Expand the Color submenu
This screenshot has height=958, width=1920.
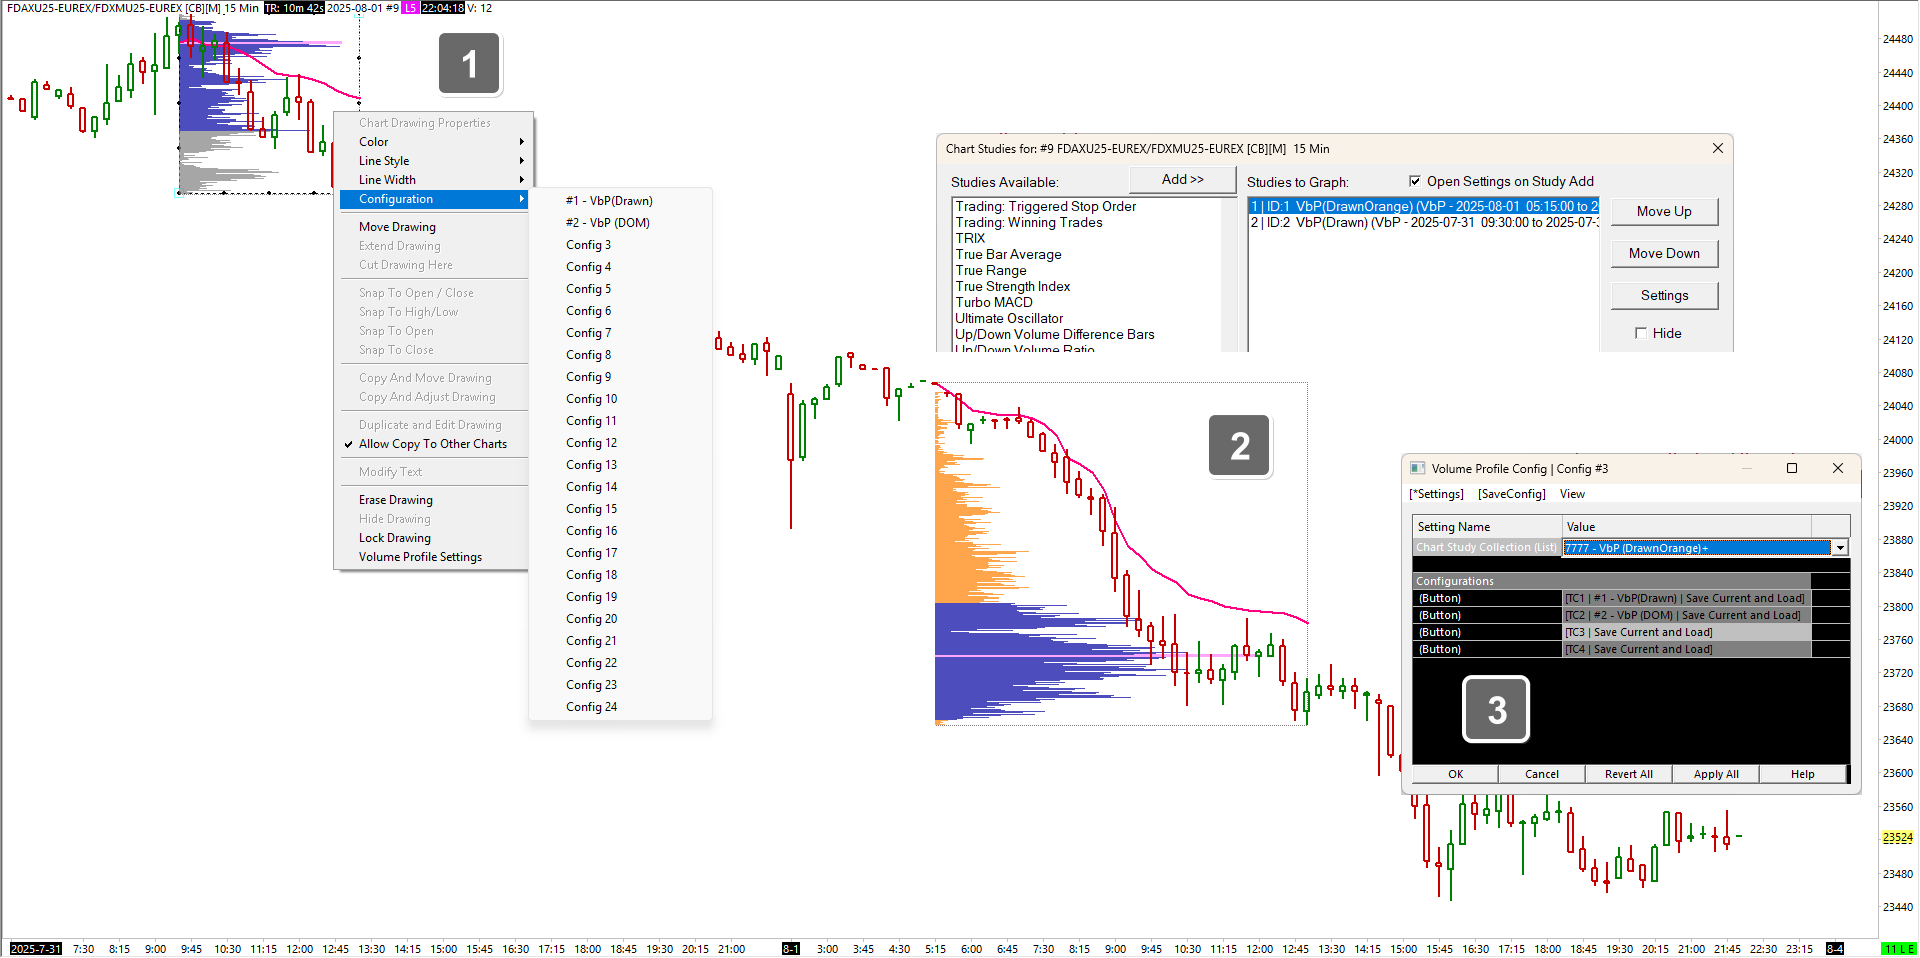coord(432,142)
